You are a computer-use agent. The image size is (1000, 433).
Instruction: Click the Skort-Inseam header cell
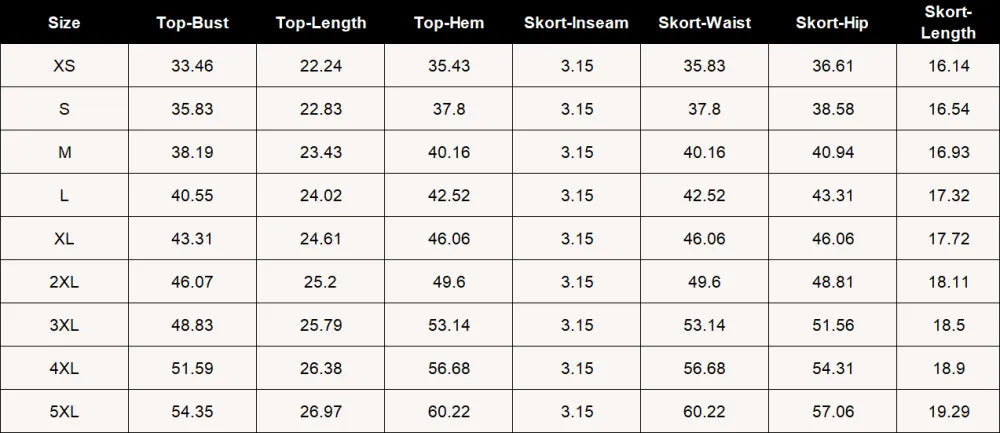577,22
